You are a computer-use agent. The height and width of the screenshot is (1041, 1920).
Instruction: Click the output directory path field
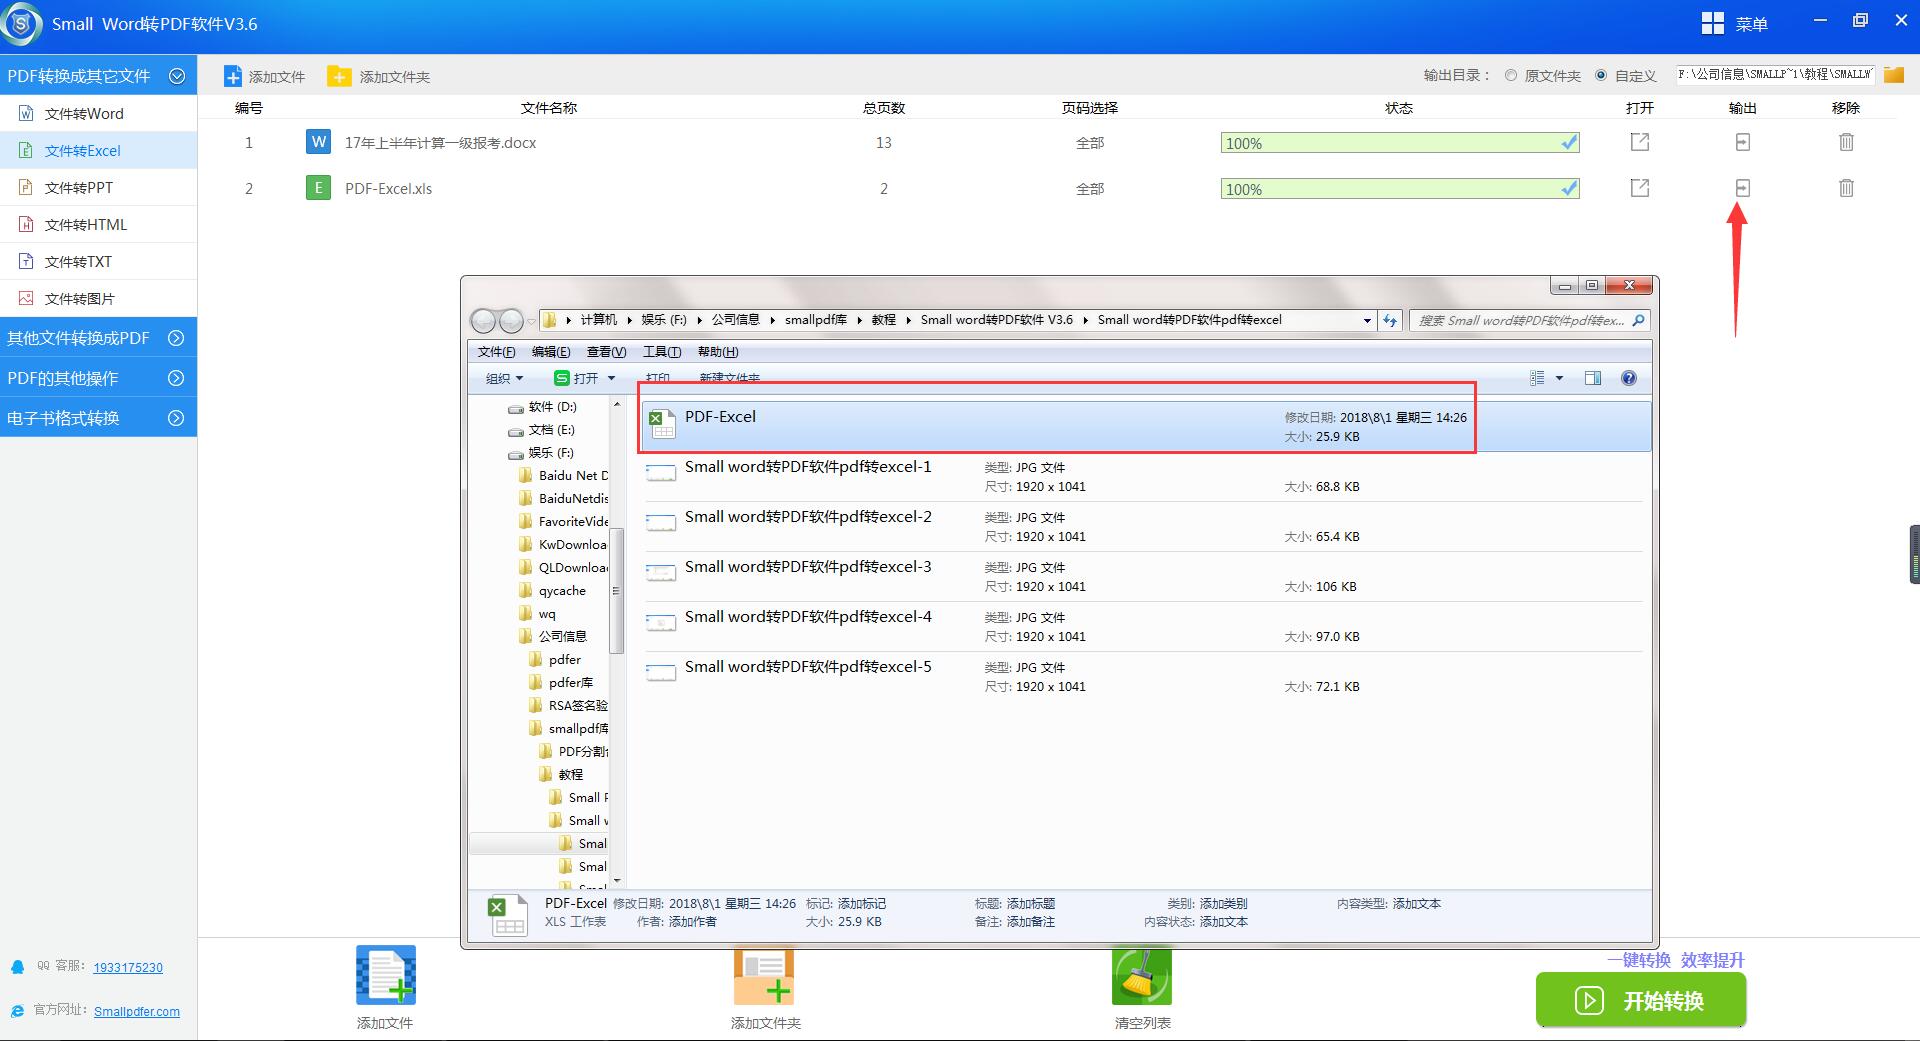(1774, 75)
